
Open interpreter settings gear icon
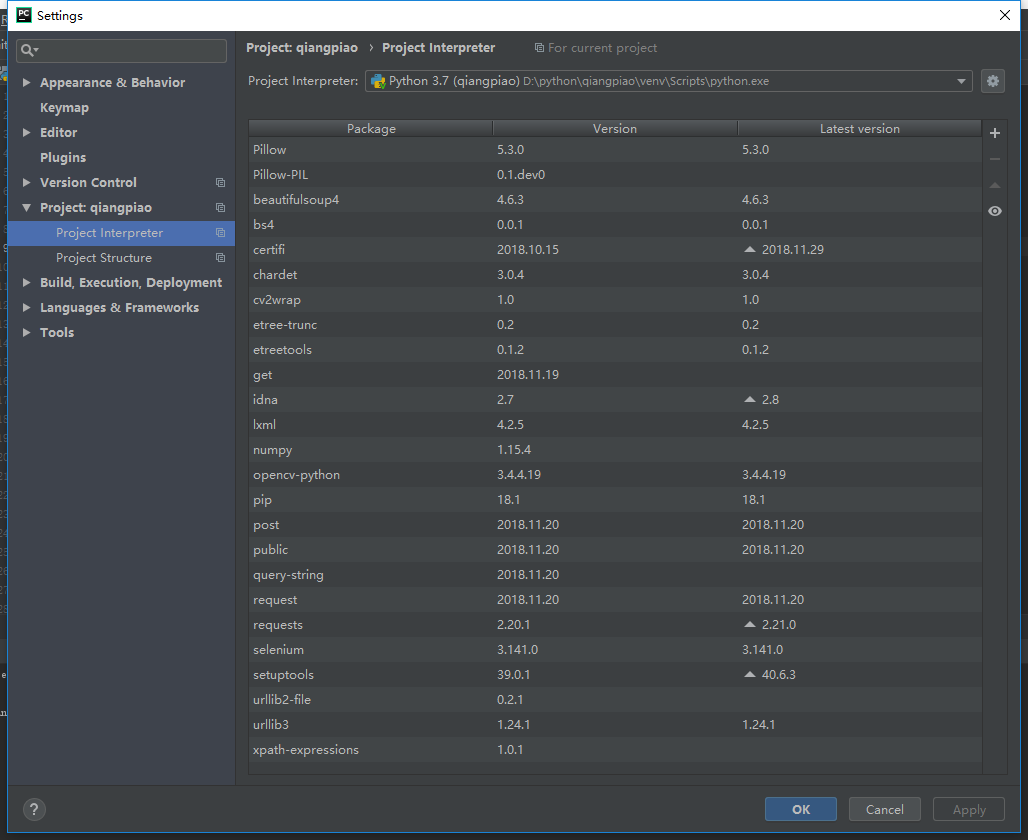pyautogui.click(x=992, y=81)
